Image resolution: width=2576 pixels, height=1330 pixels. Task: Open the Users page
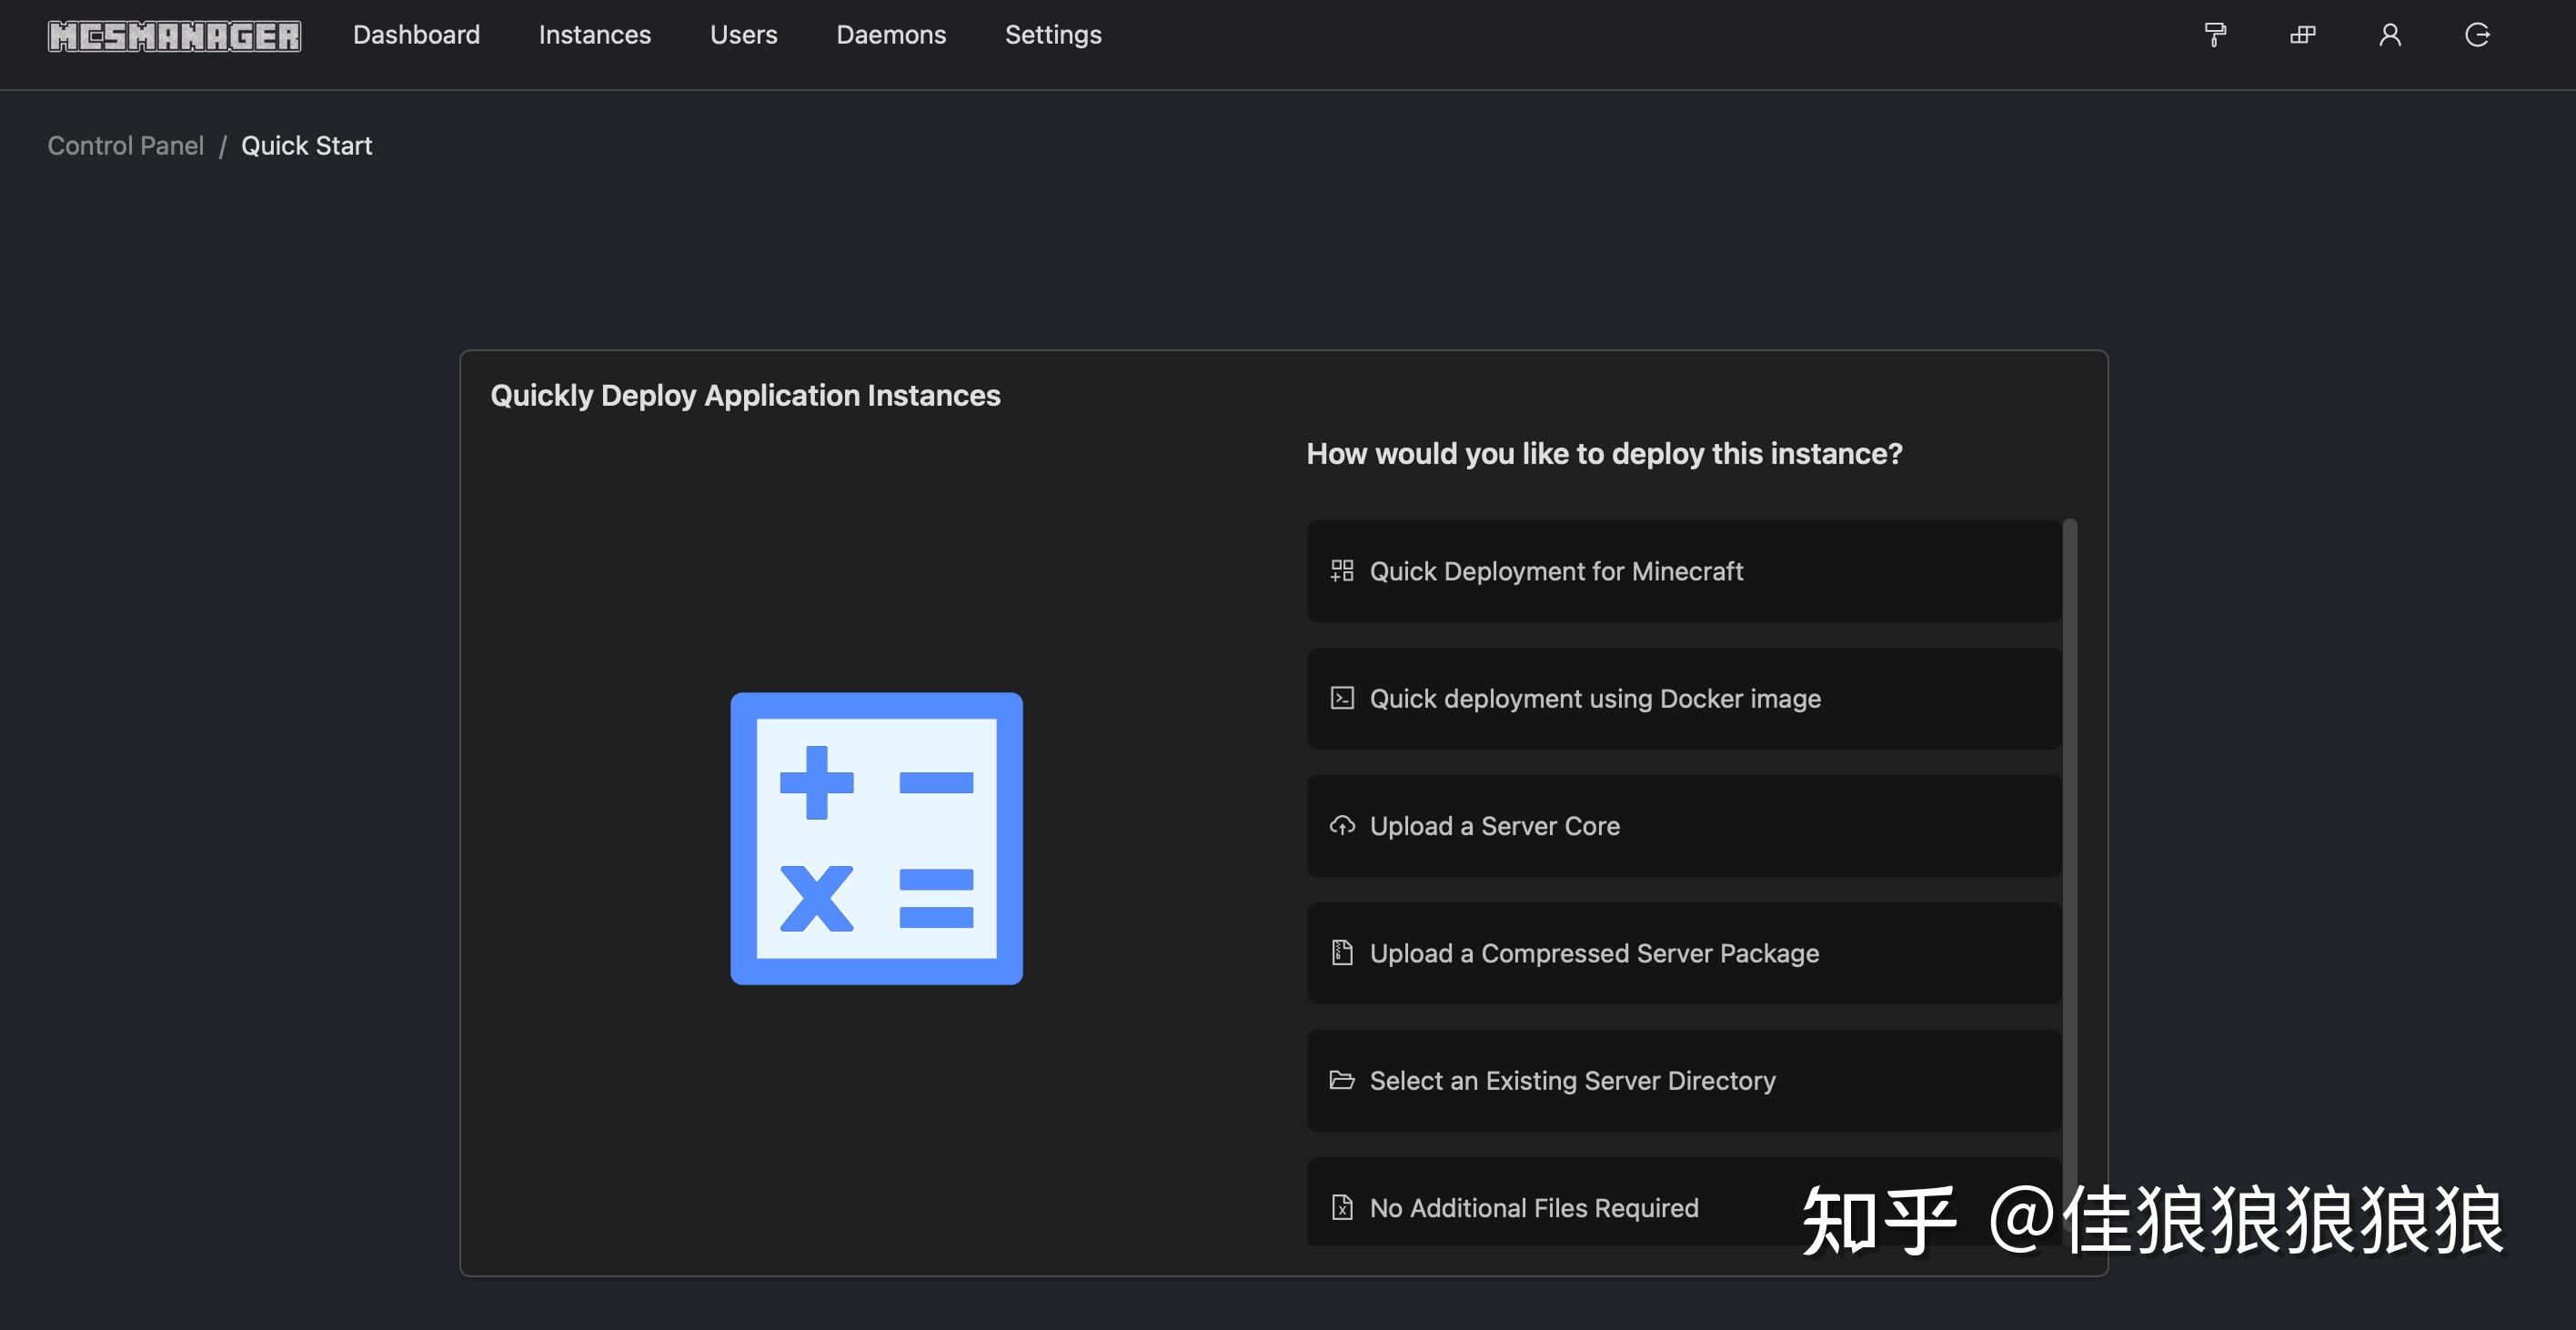(743, 35)
